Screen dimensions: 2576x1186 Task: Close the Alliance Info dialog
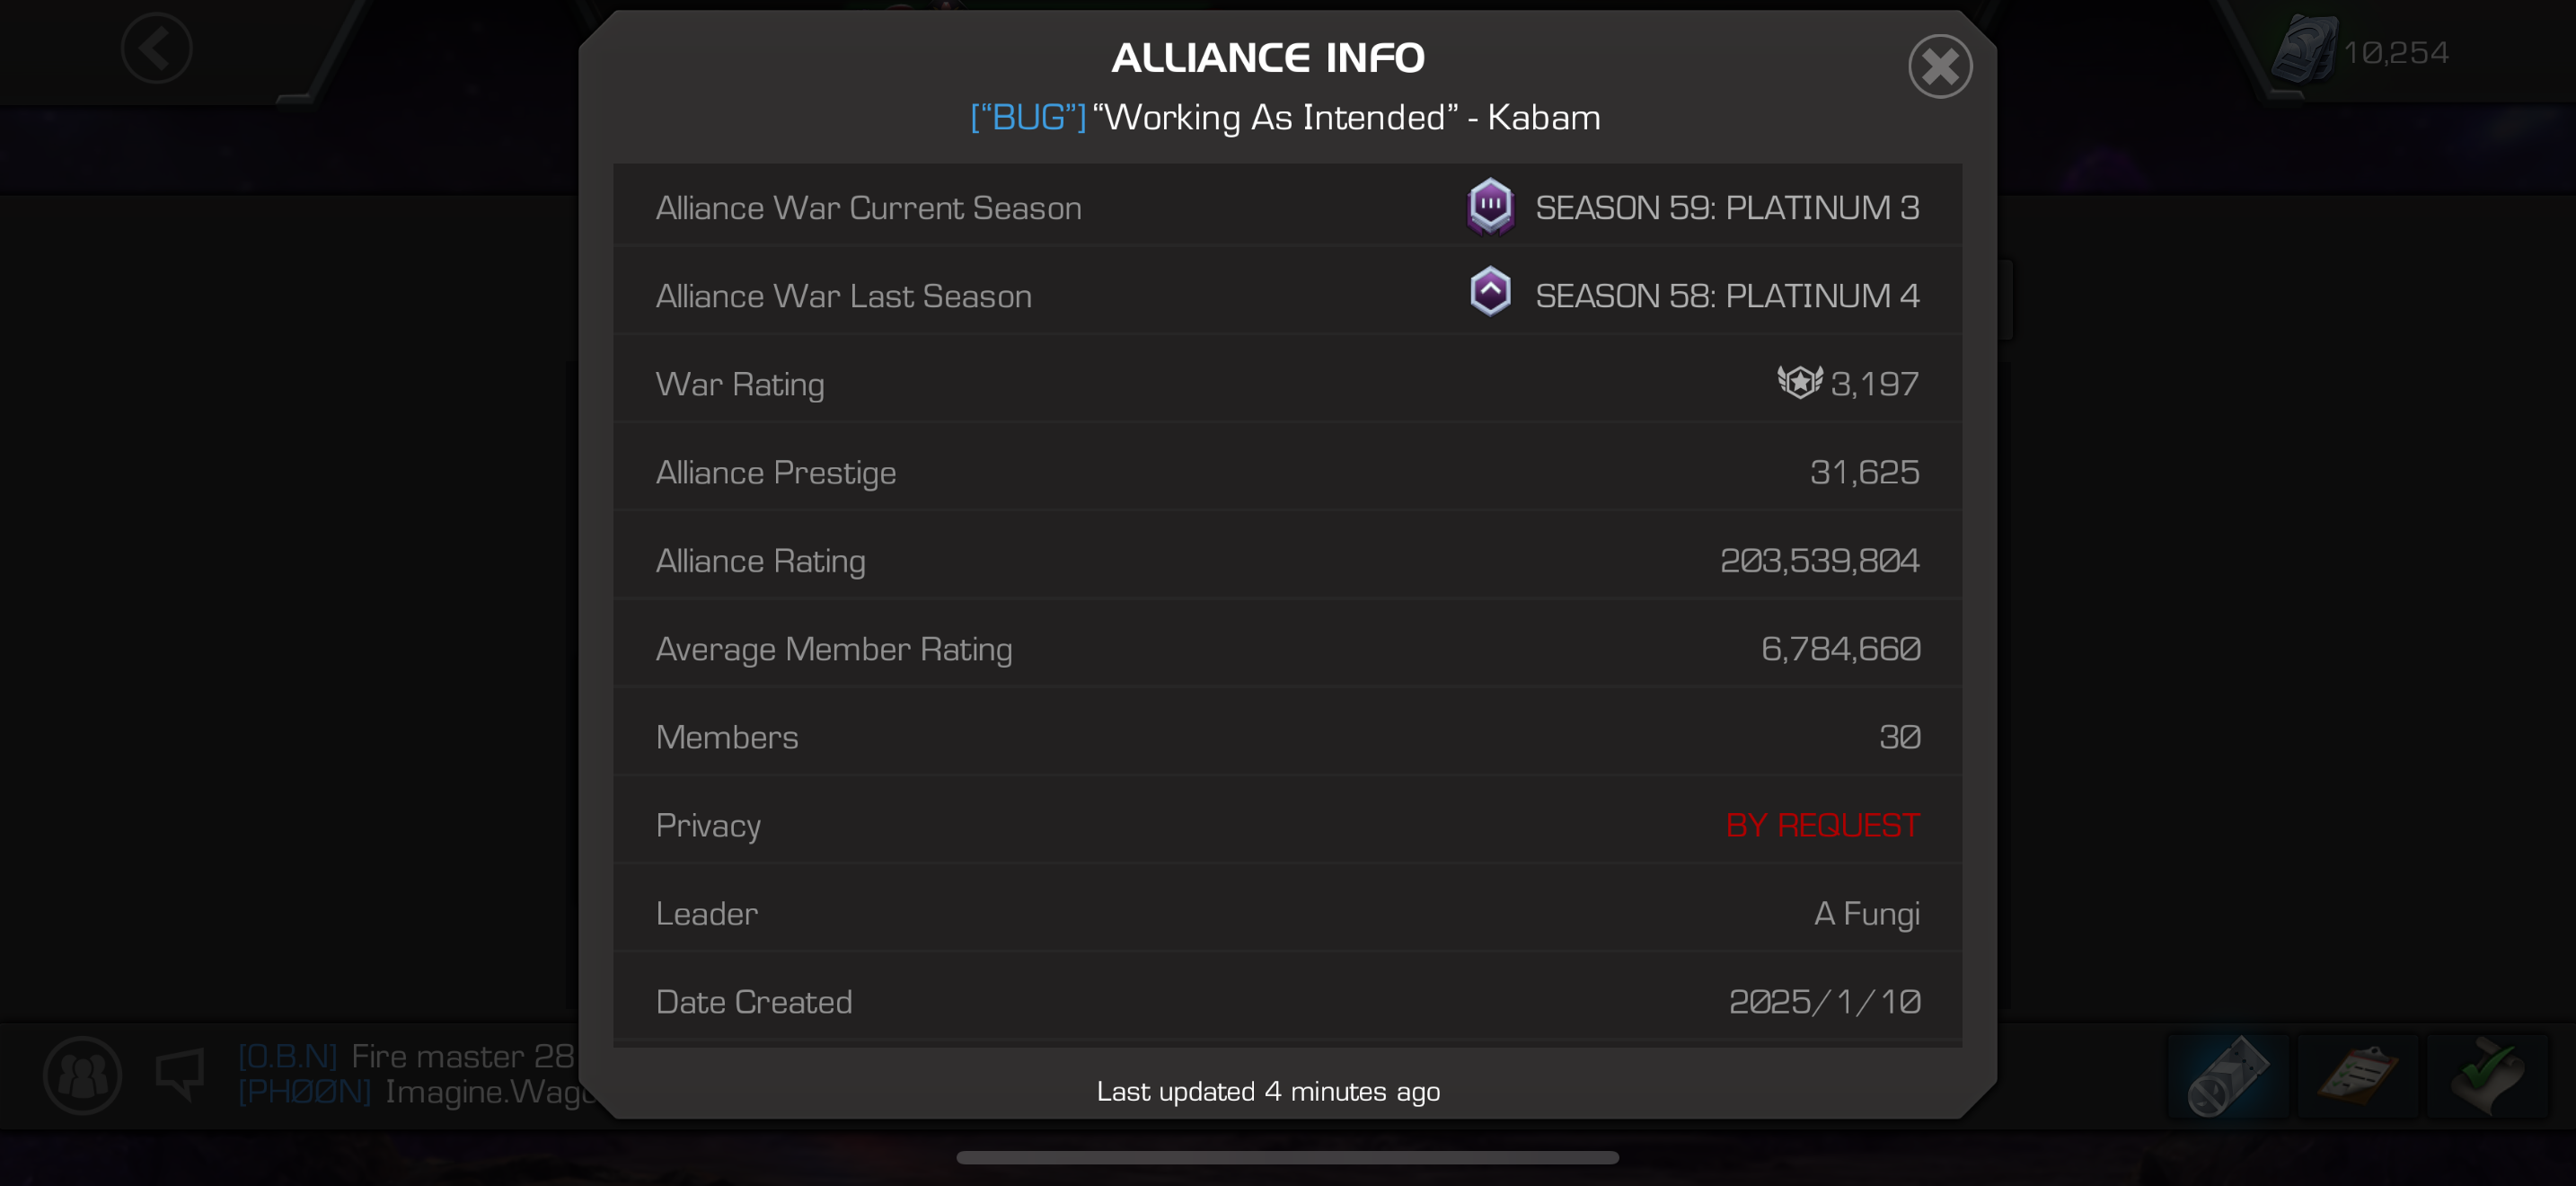(x=1939, y=67)
